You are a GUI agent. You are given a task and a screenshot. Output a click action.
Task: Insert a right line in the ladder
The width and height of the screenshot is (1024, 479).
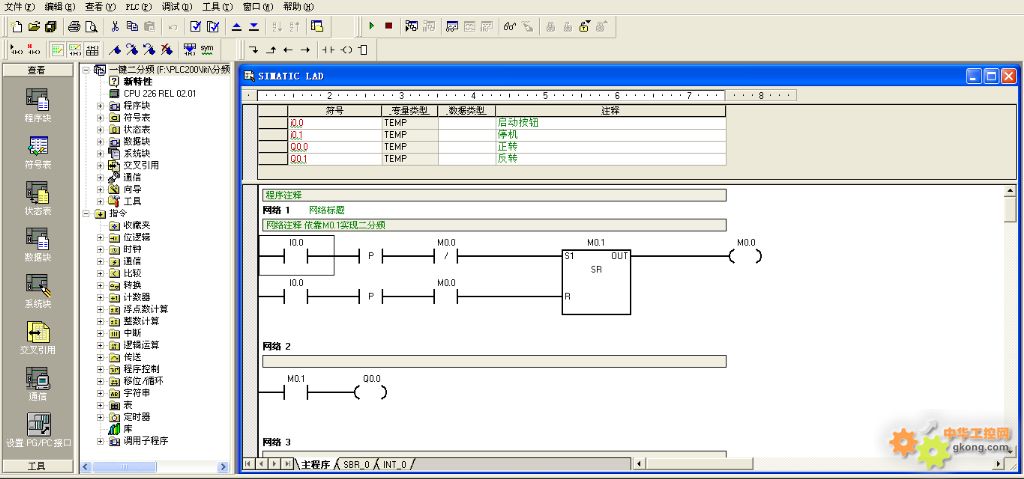coord(305,50)
